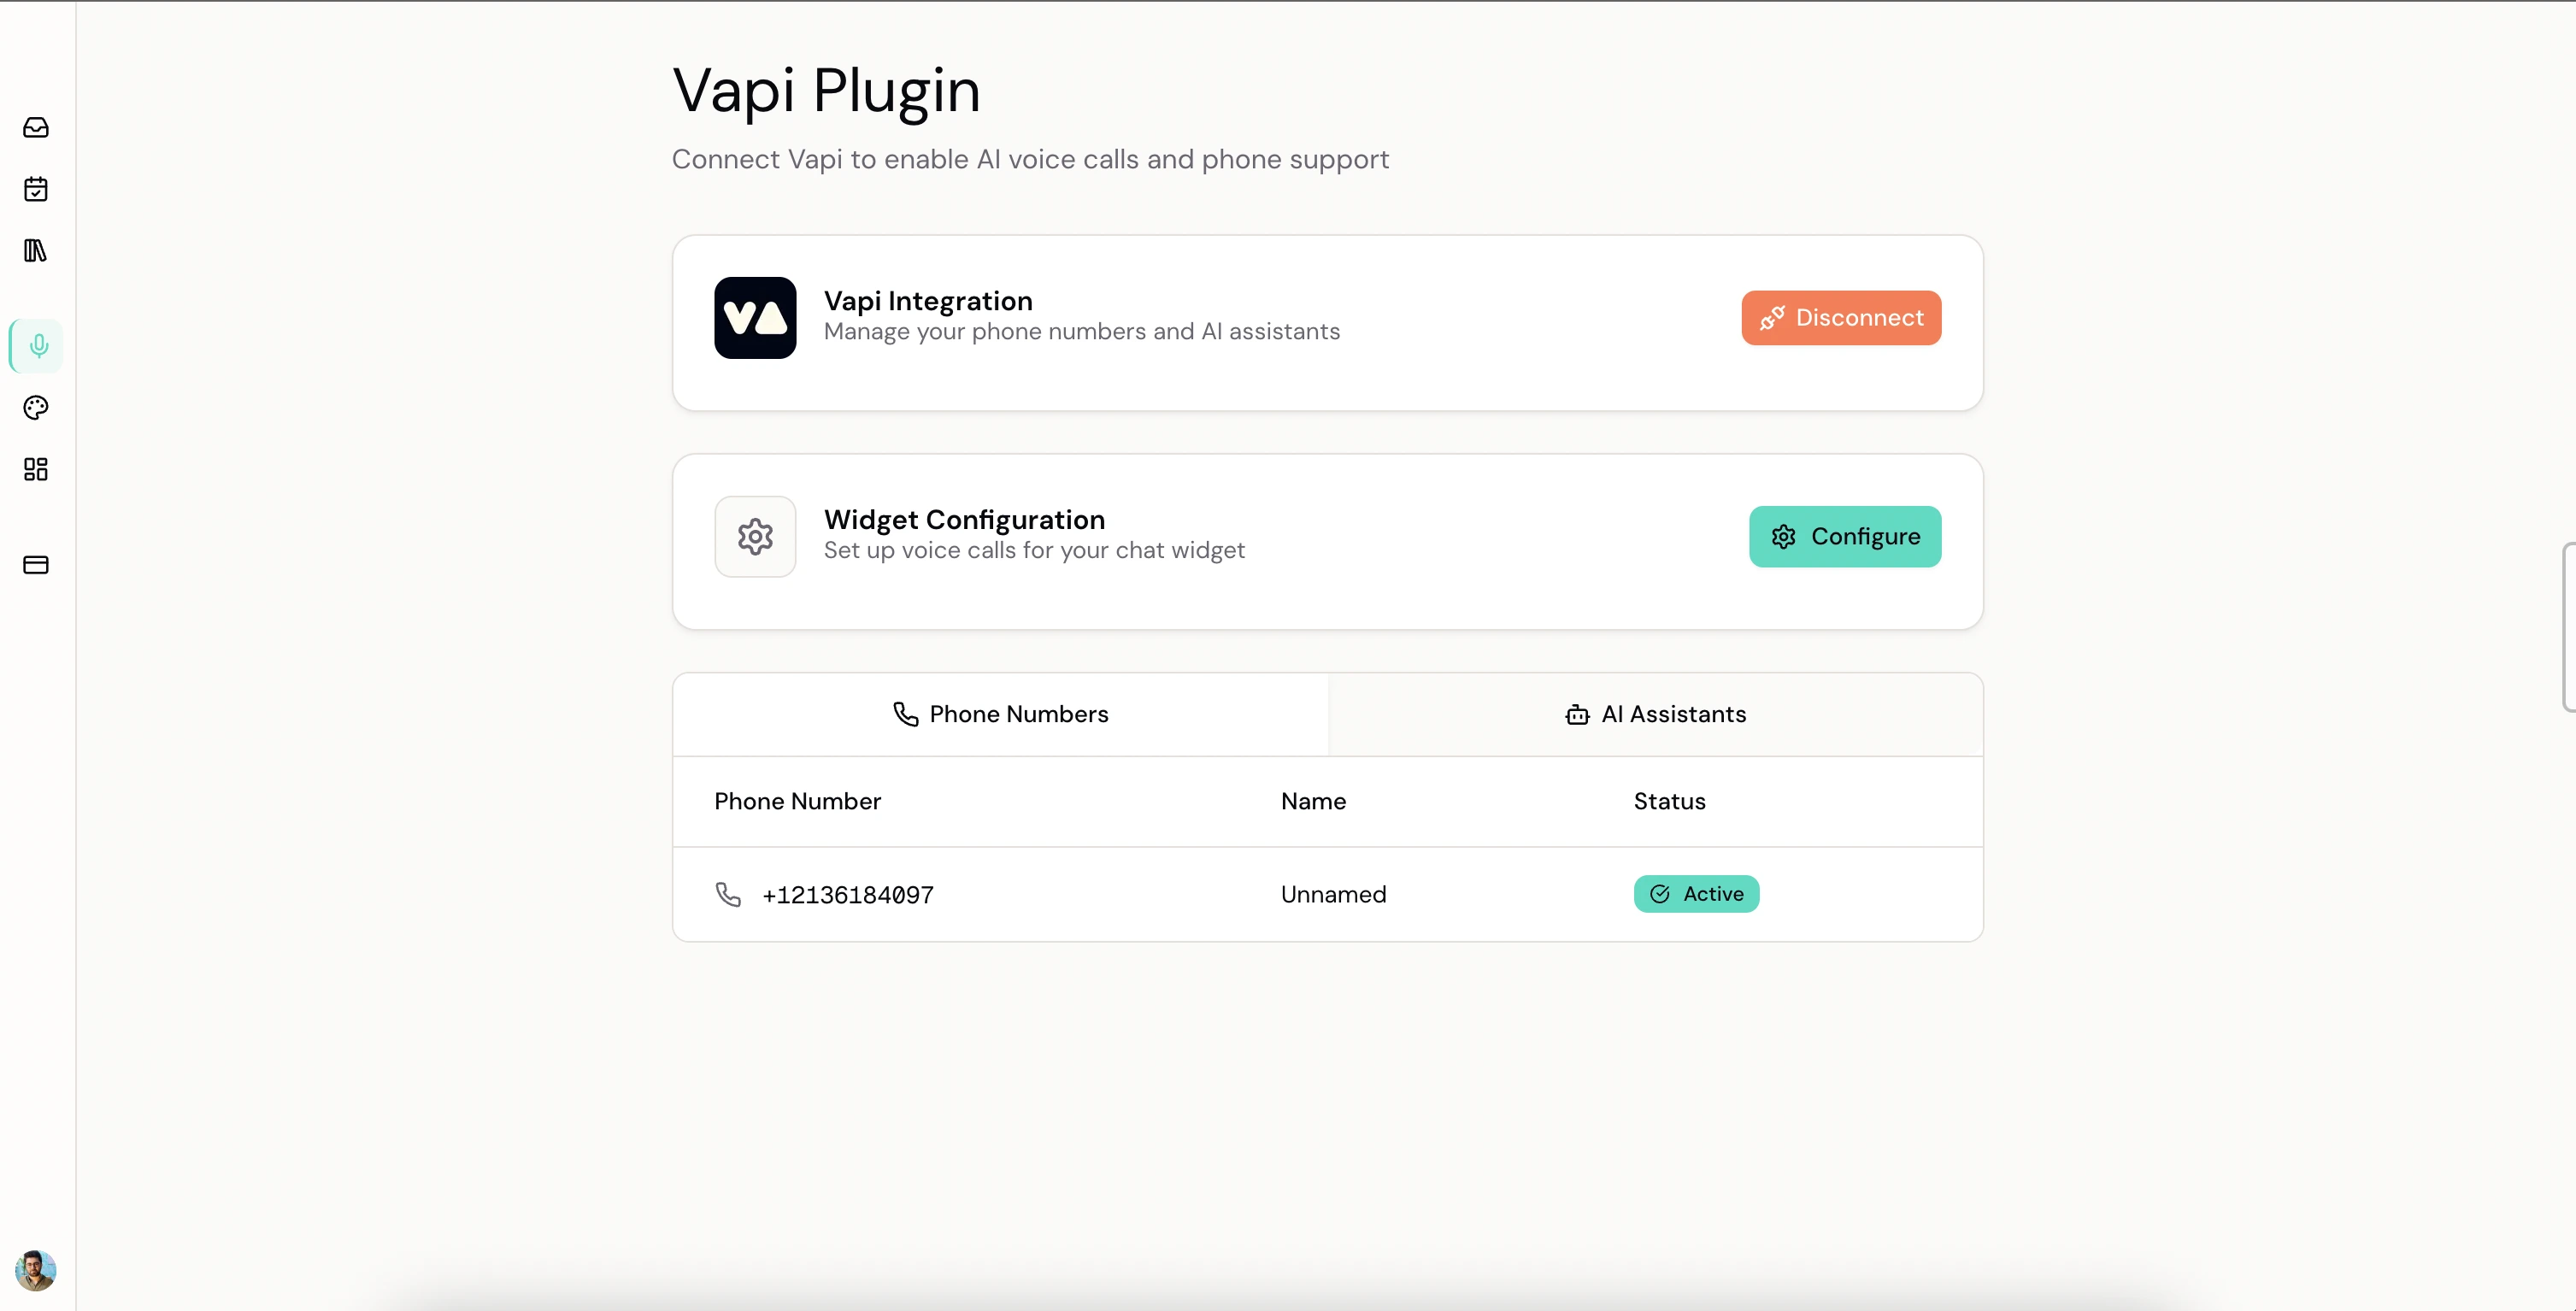Open the library books sidebar icon
Screen dimensions: 2576x1311
36,251
